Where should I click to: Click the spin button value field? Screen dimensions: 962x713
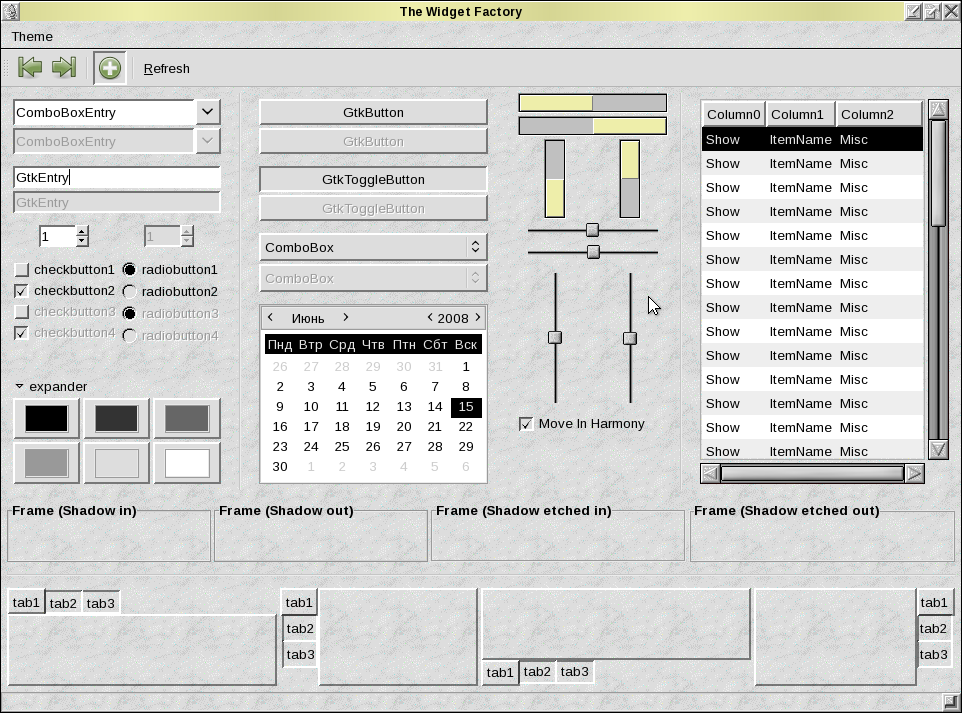pyautogui.click(x=58, y=236)
